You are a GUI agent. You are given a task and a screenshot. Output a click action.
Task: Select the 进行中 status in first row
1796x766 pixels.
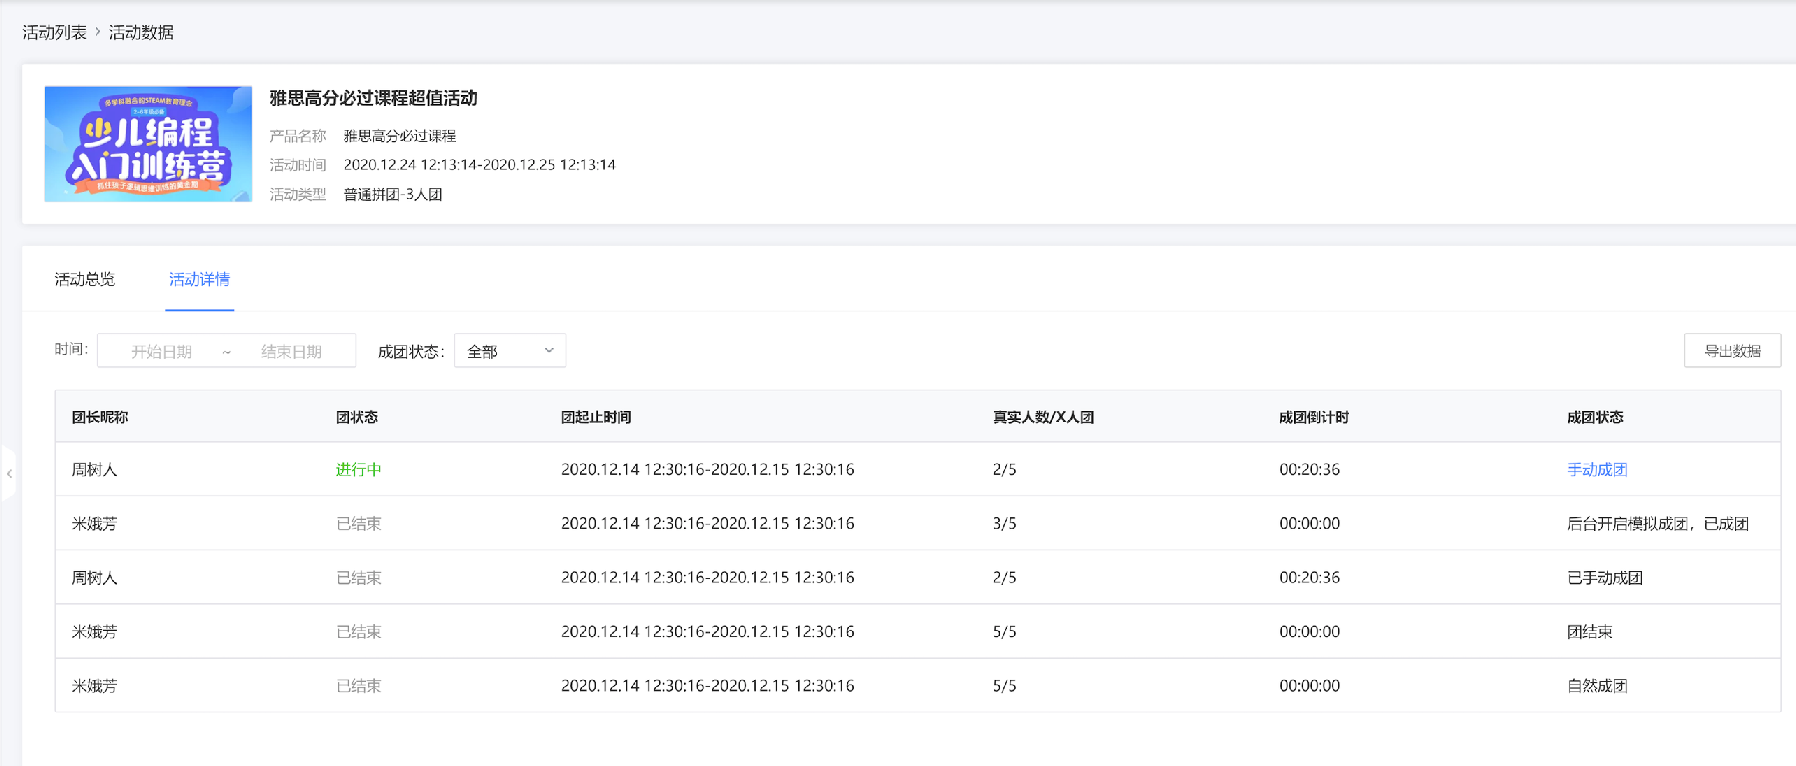(358, 469)
